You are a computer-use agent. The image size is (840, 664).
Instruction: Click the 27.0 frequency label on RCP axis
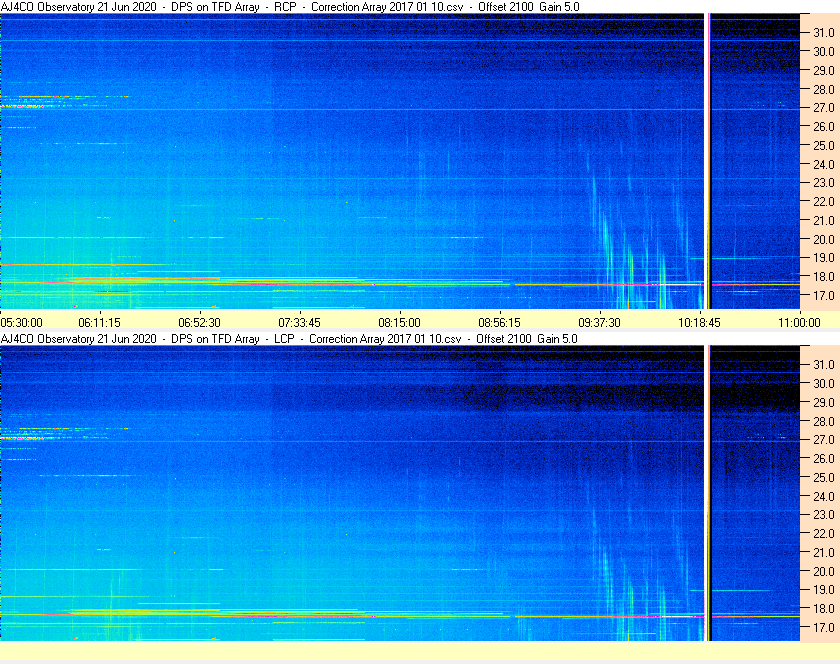pyautogui.click(x=824, y=108)
